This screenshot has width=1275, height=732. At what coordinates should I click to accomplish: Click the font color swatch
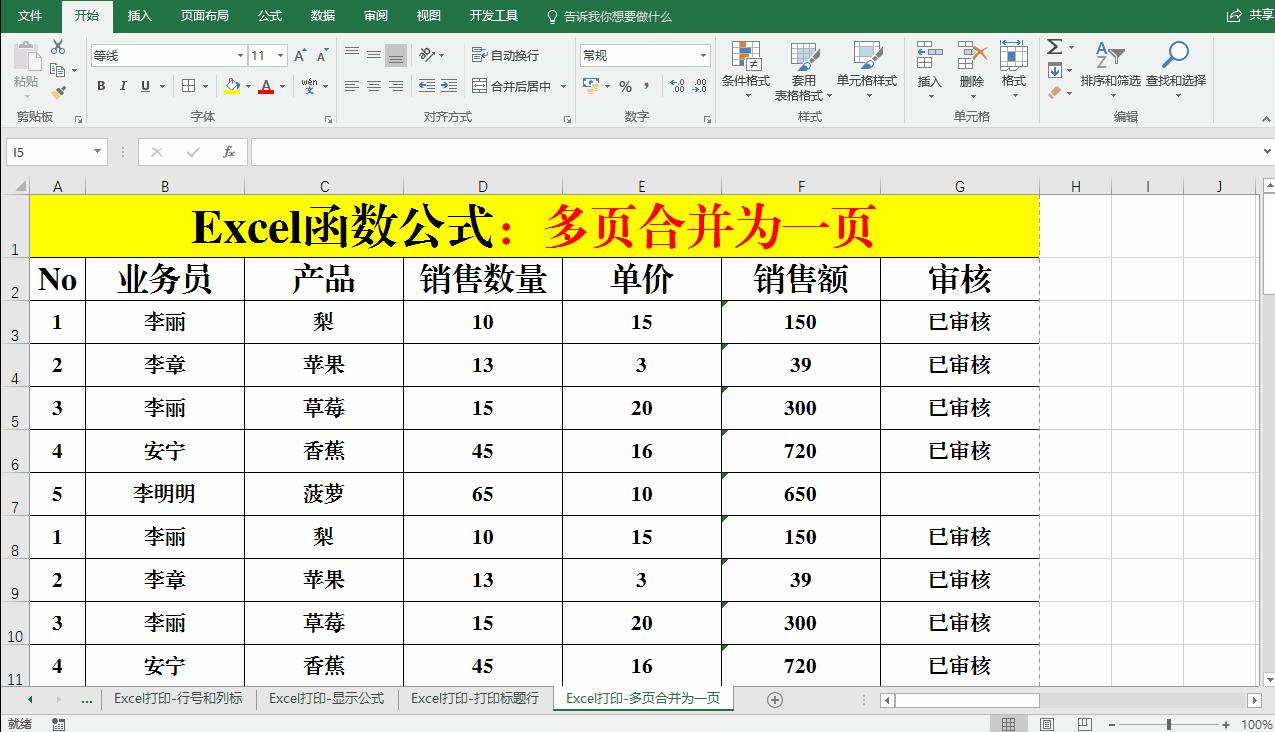pyautogui.click(x=268, y=88)
